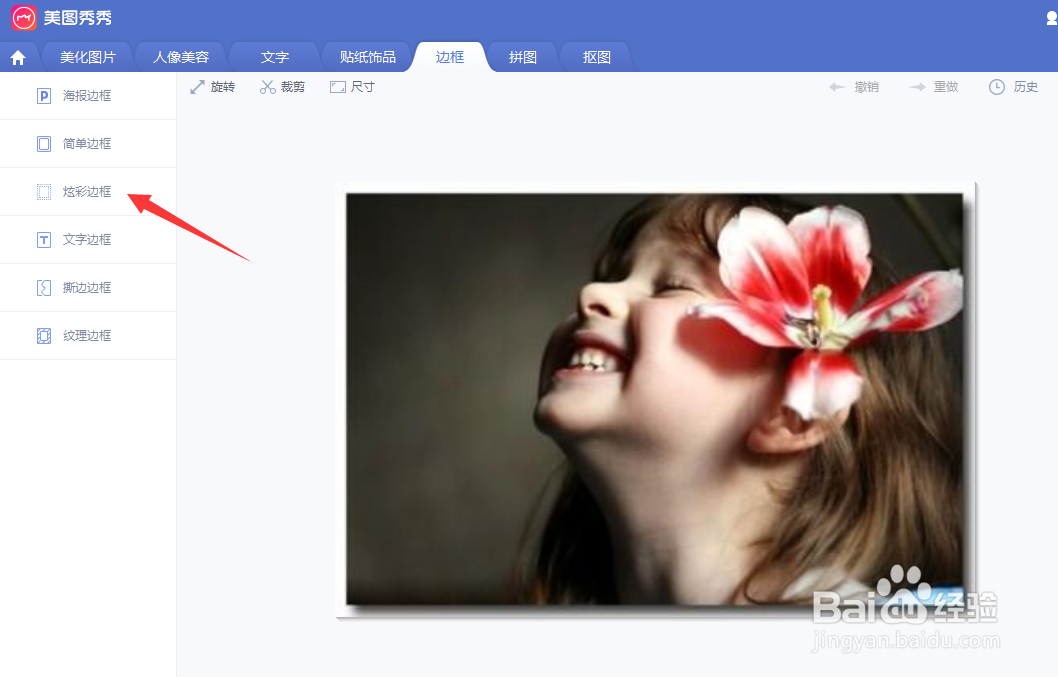Click the 历史 label
The image size is (1058, 677).
pyautogui.click(x=1026, y=87)
